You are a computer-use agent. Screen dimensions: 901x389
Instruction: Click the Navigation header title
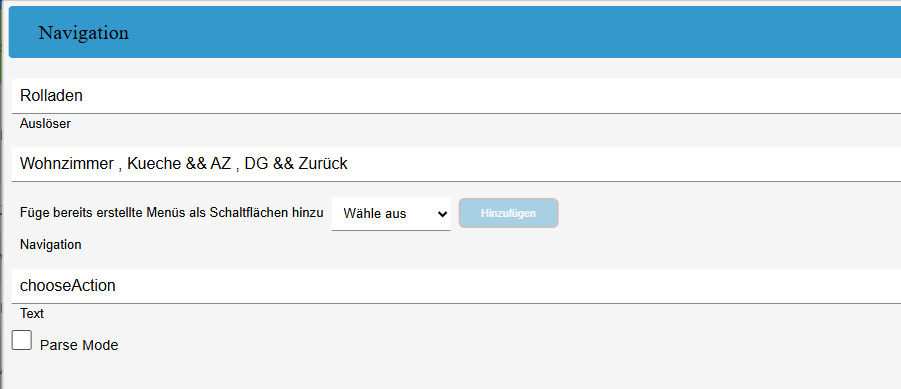[x=84, y=33]
